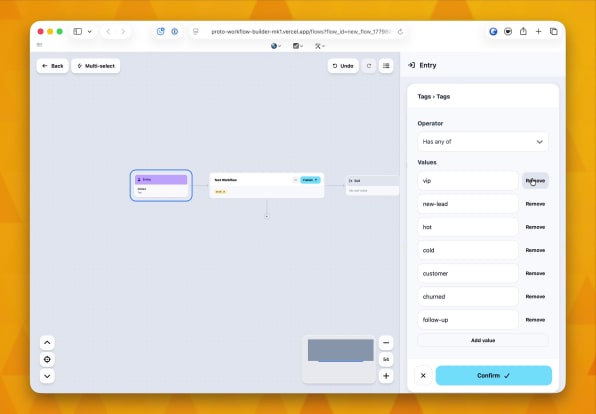
Task: Open the Safari Share icon
Action: click(x=523, y=31)
